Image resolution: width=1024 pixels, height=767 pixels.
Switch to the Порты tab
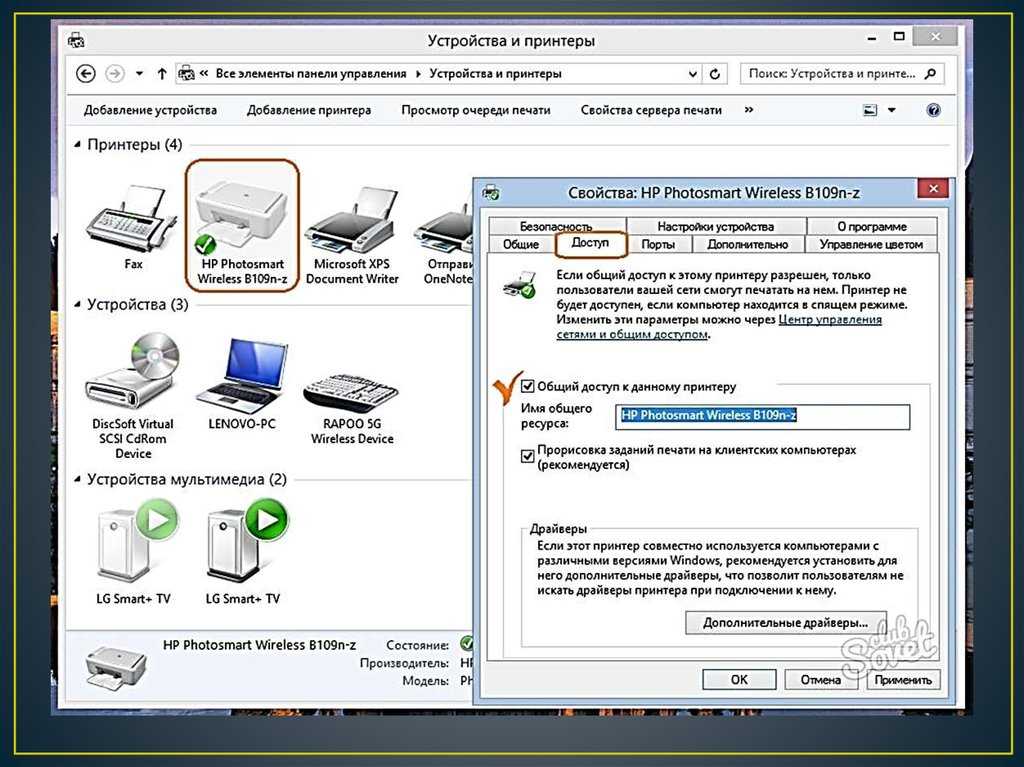point(658,244)
